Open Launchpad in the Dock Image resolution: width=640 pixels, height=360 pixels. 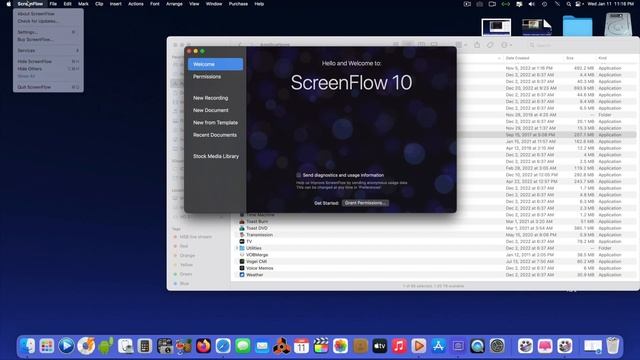tap(47, 346)
